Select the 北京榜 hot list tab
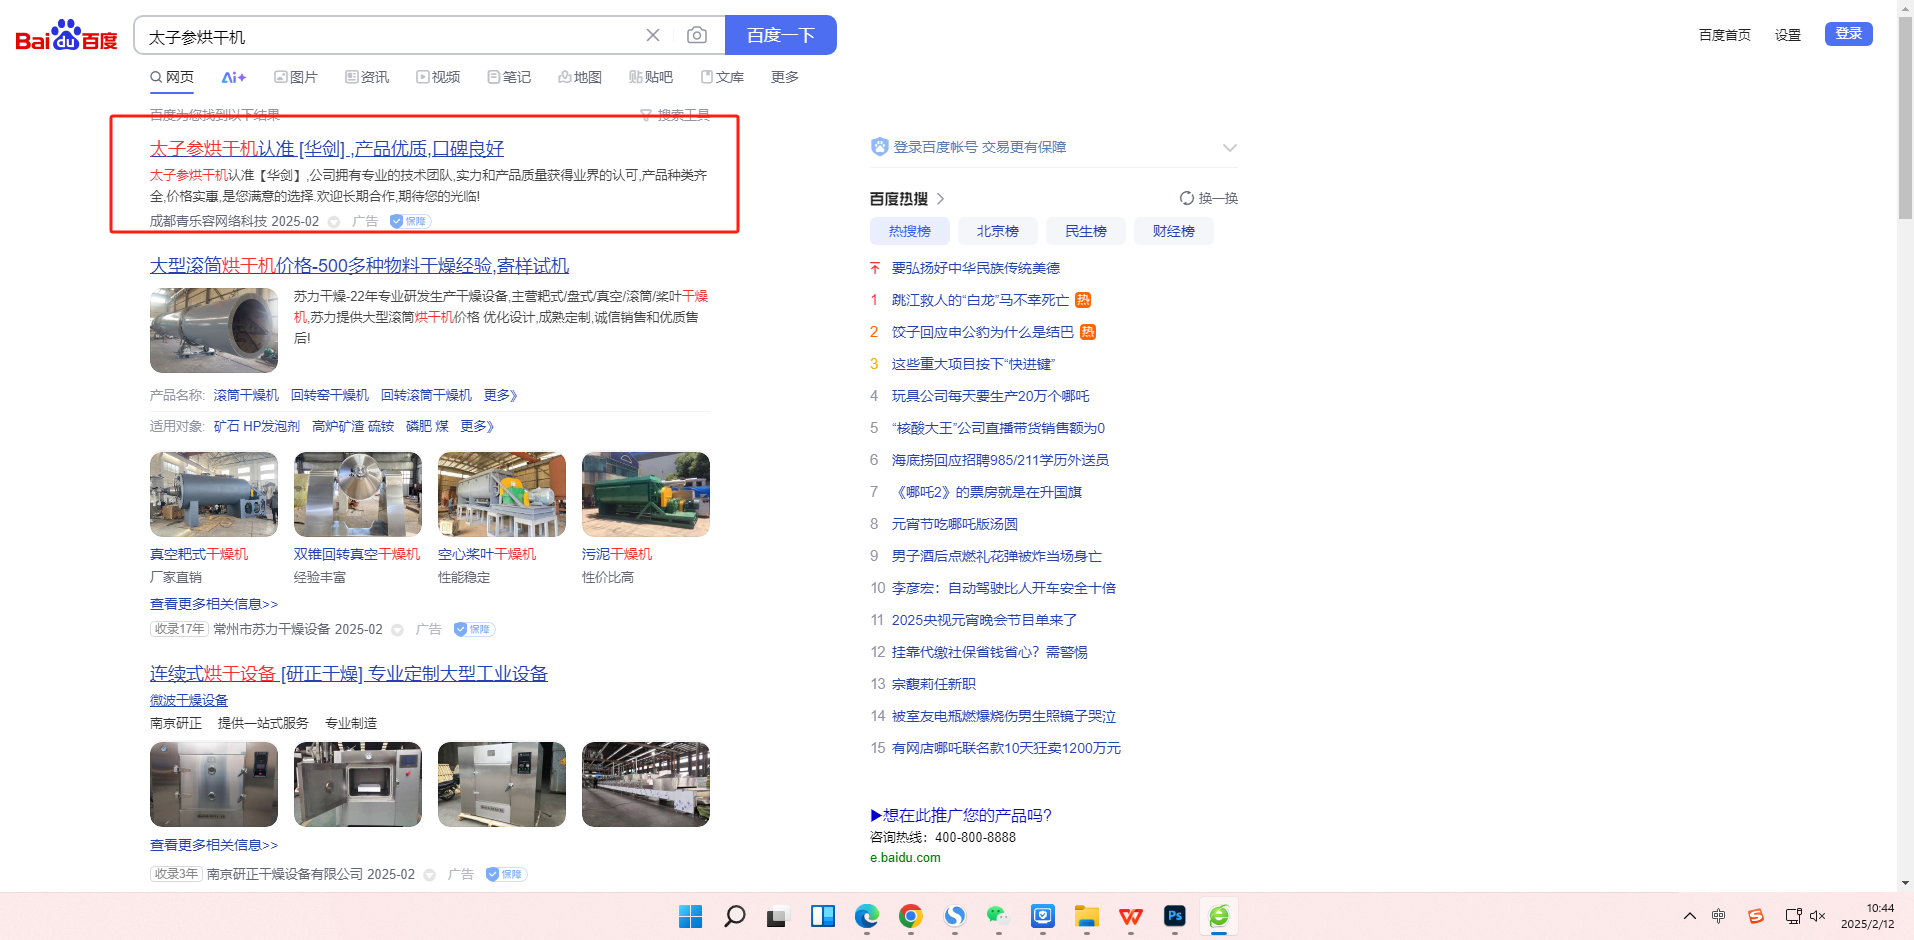 click(997, 231)
